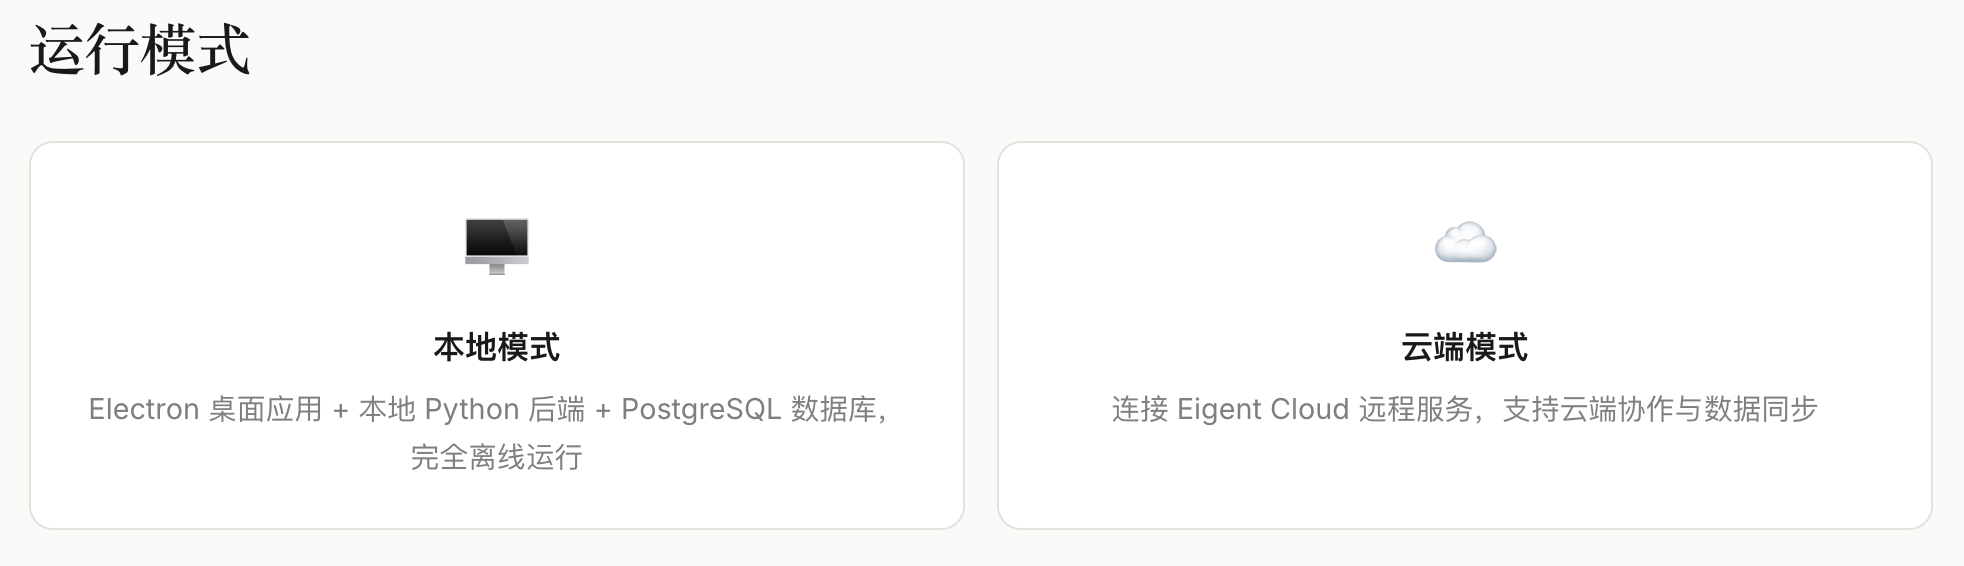Click the 完全离线运行 text line
The height and width of the screenshot is (566, 1964).
497,458
